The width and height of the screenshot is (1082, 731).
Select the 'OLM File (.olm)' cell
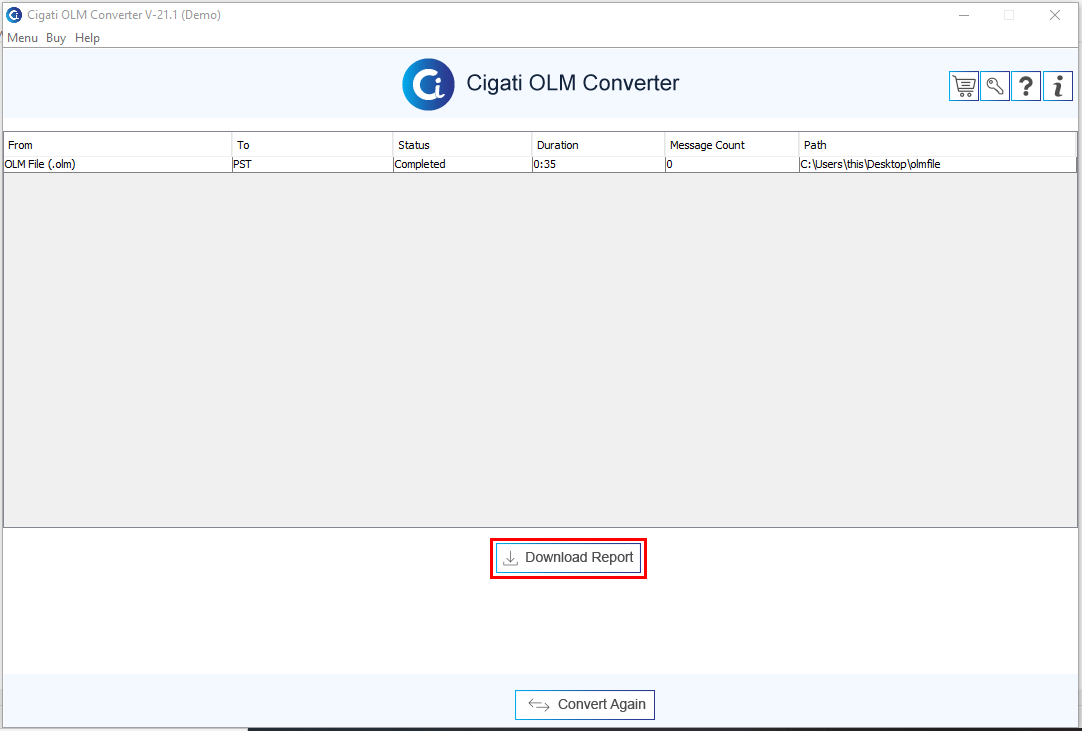118,164
